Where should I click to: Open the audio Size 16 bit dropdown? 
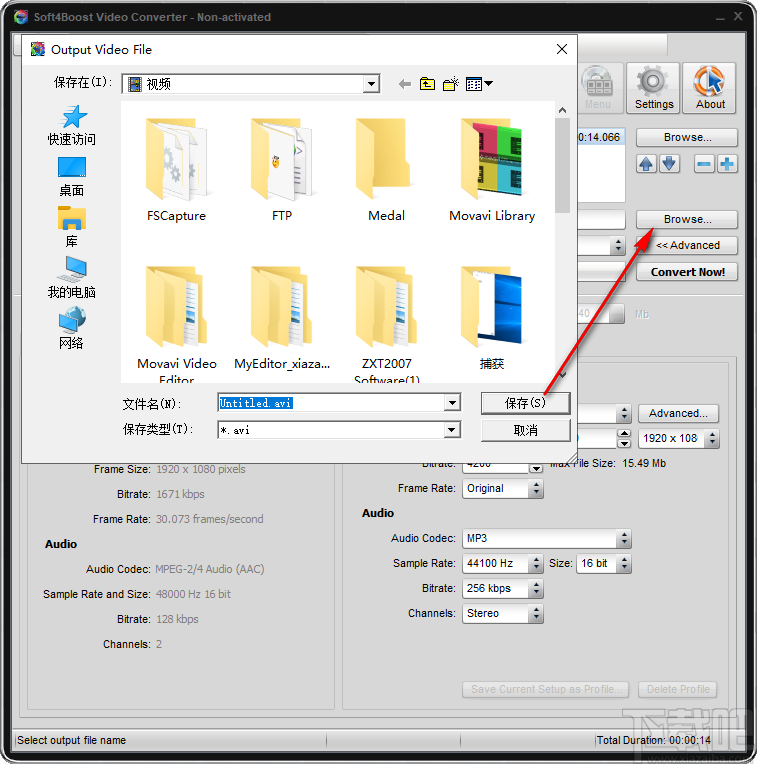[x=624, y=563]
